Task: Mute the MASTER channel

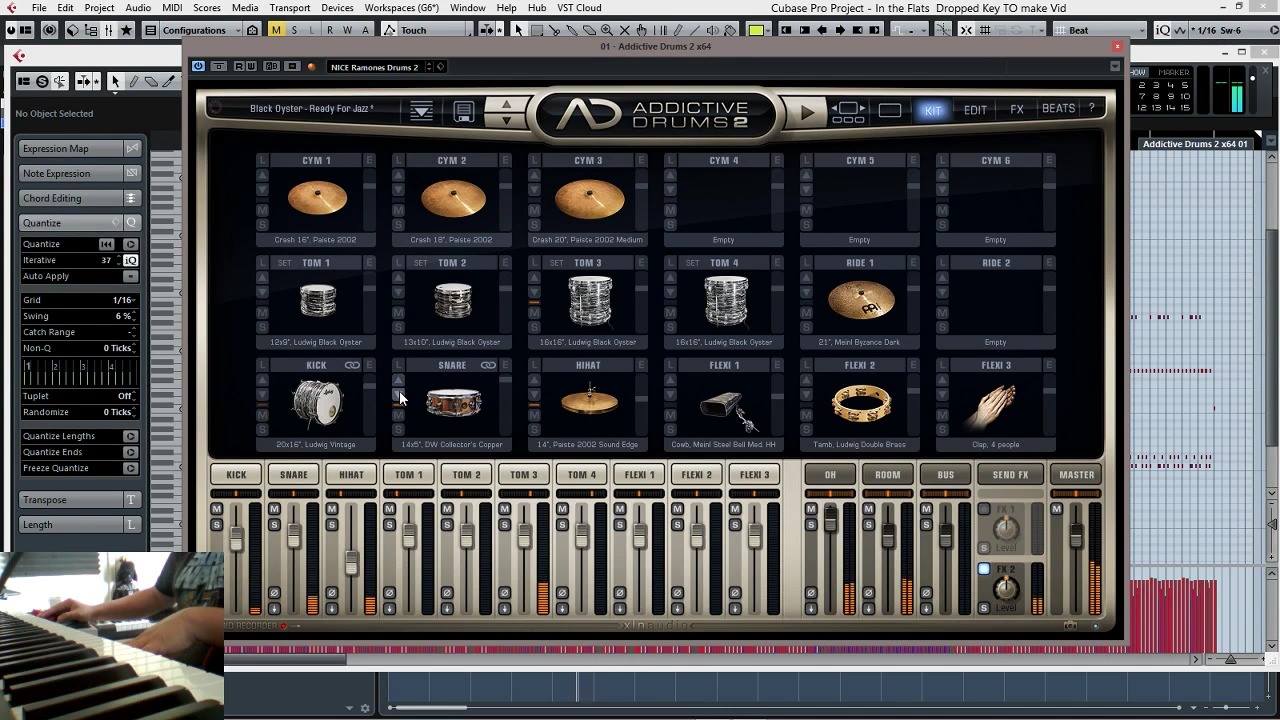Action: (1056, 510)
